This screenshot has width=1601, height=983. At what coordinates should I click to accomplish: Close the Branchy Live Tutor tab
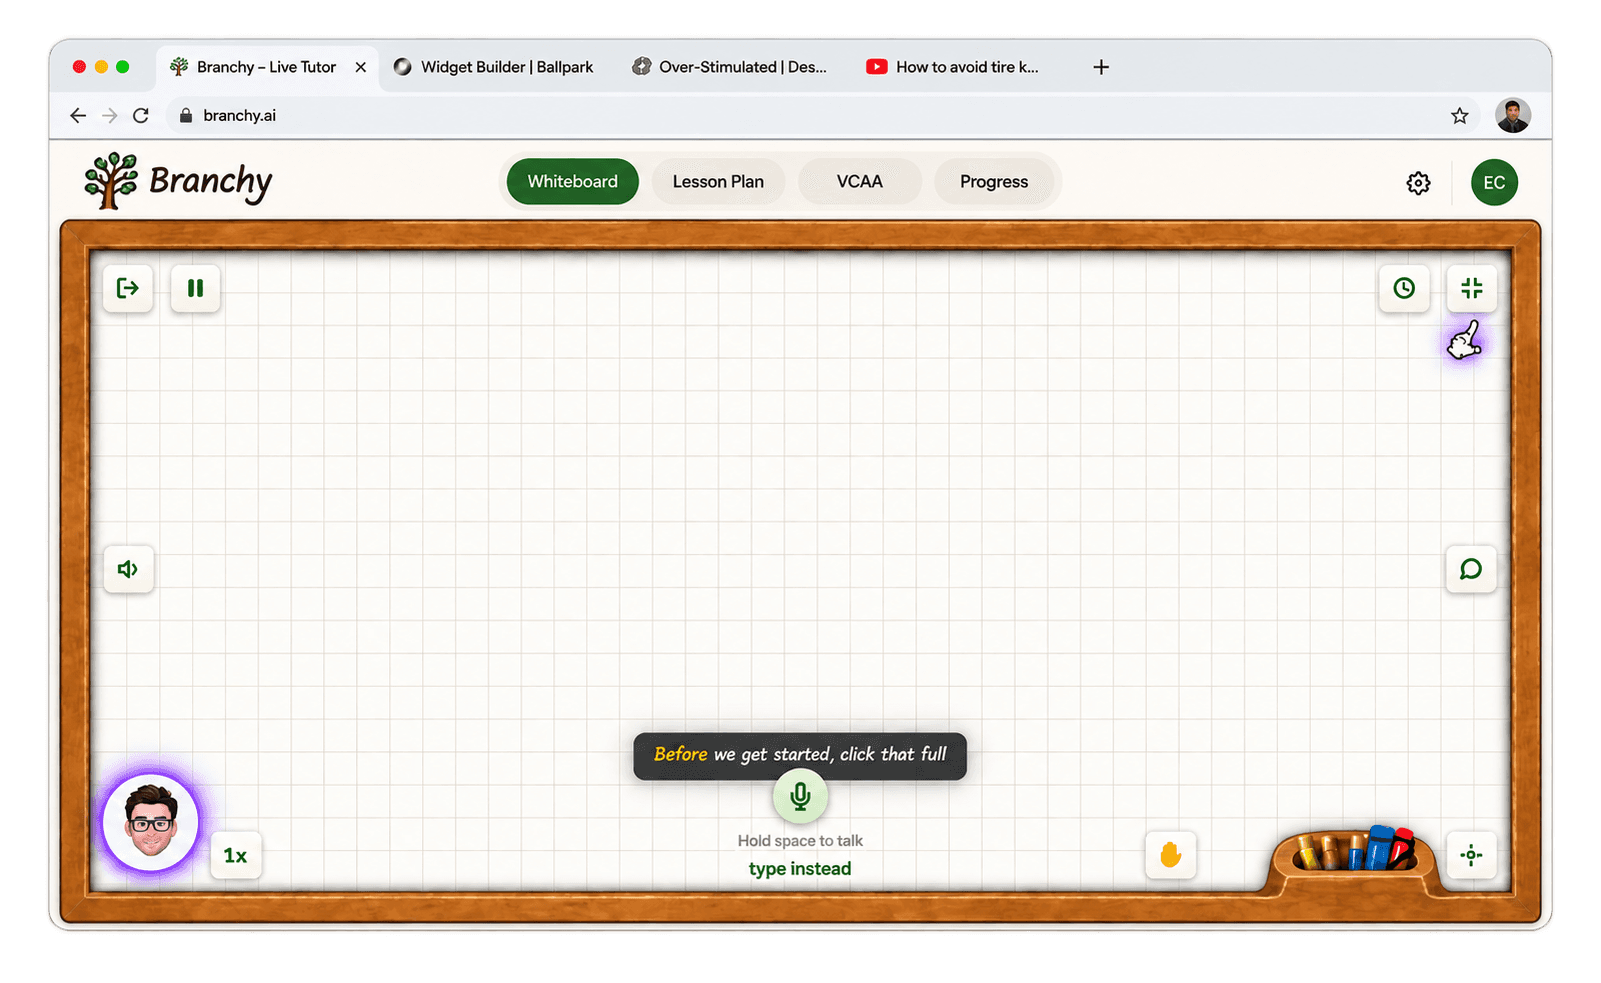pyautogui.click(x=361, y=67)
